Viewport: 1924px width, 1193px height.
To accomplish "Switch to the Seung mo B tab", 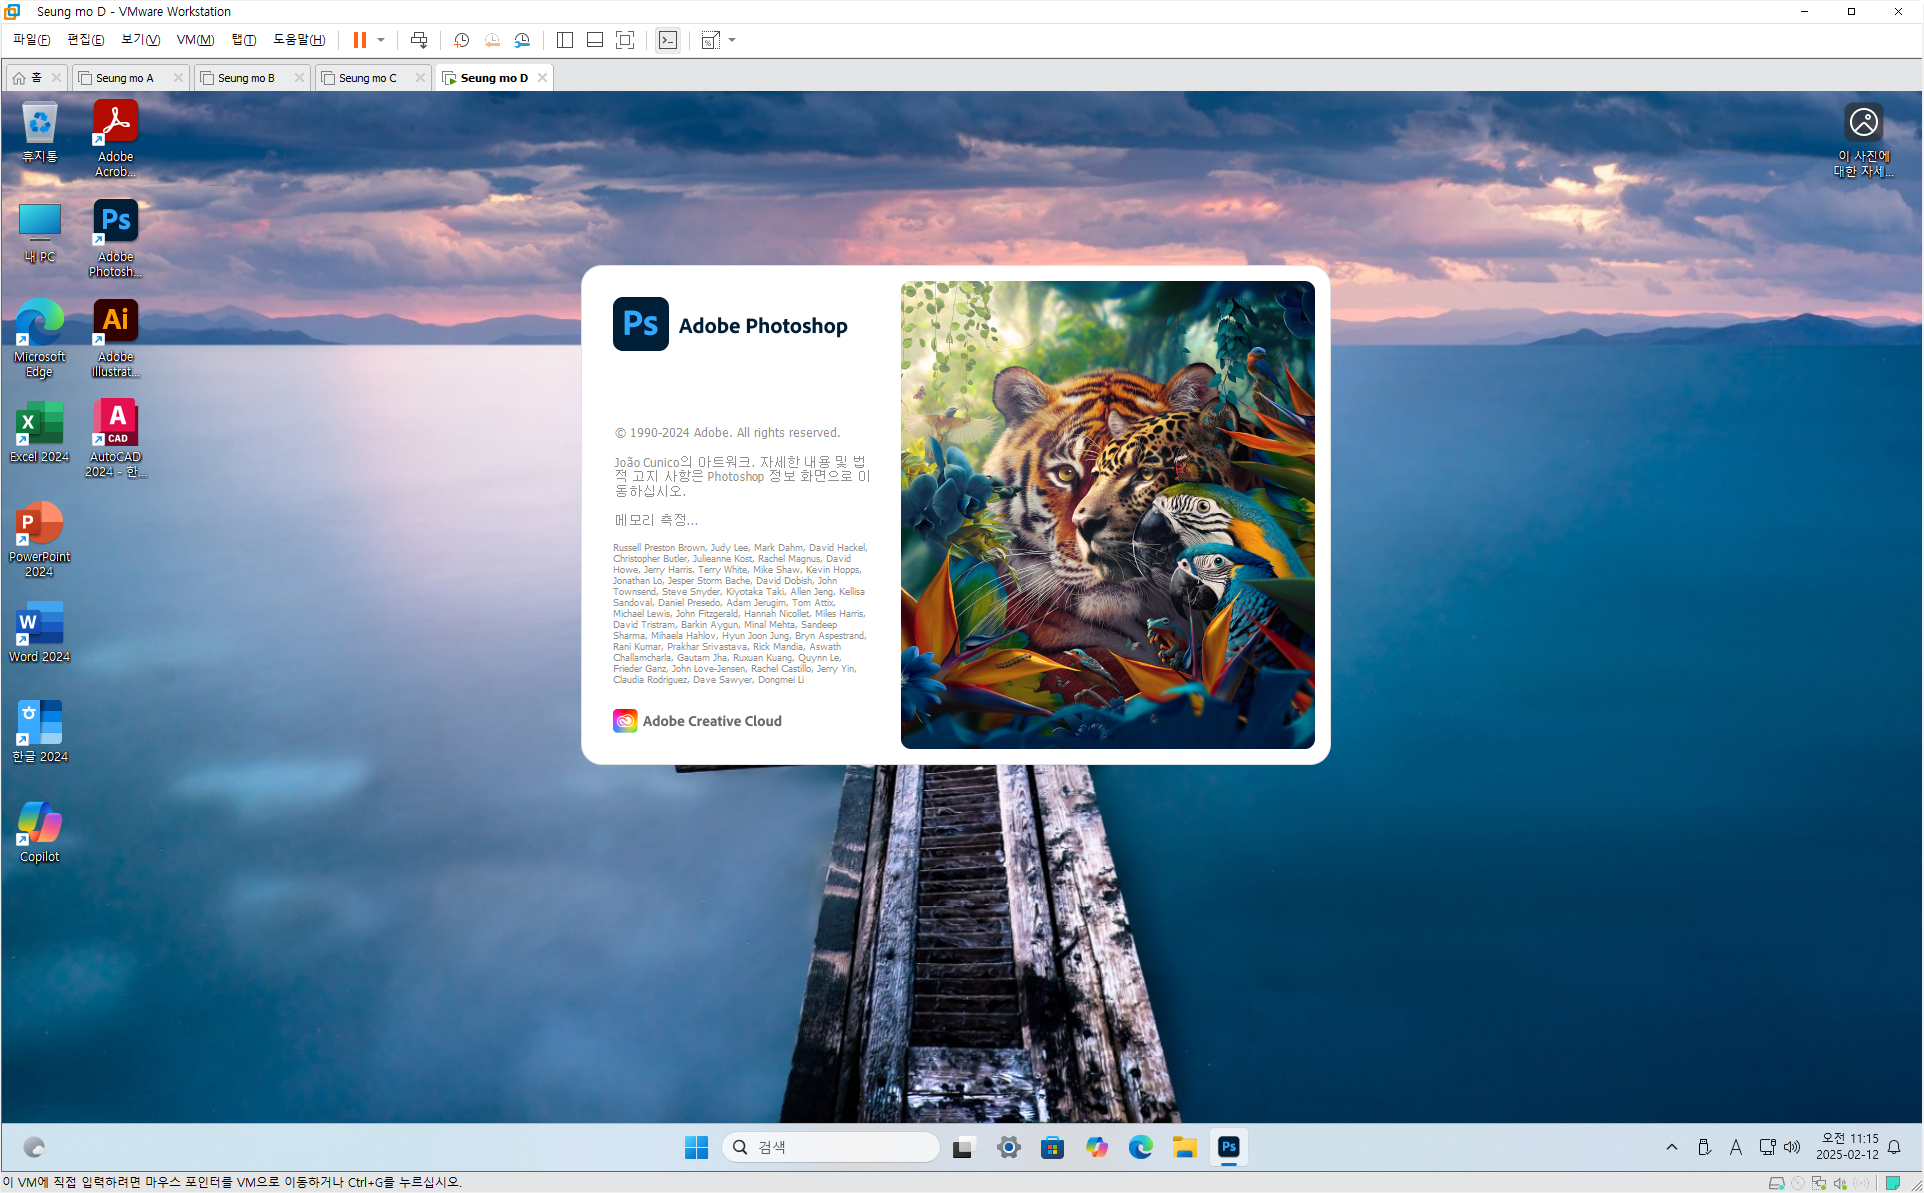I will [x=246, y=78].
